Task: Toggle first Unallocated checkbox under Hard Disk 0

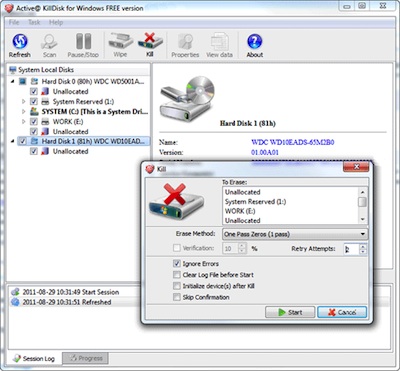Action: coord(34,91)
